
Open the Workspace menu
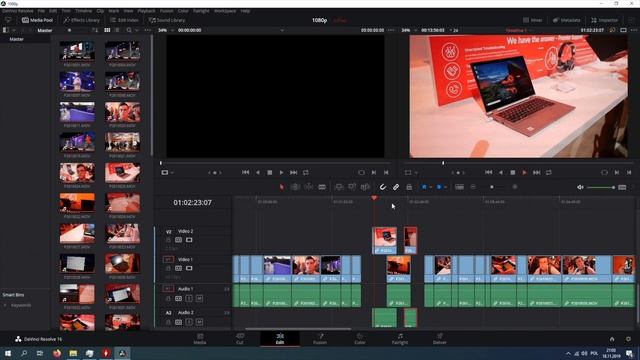225,11
